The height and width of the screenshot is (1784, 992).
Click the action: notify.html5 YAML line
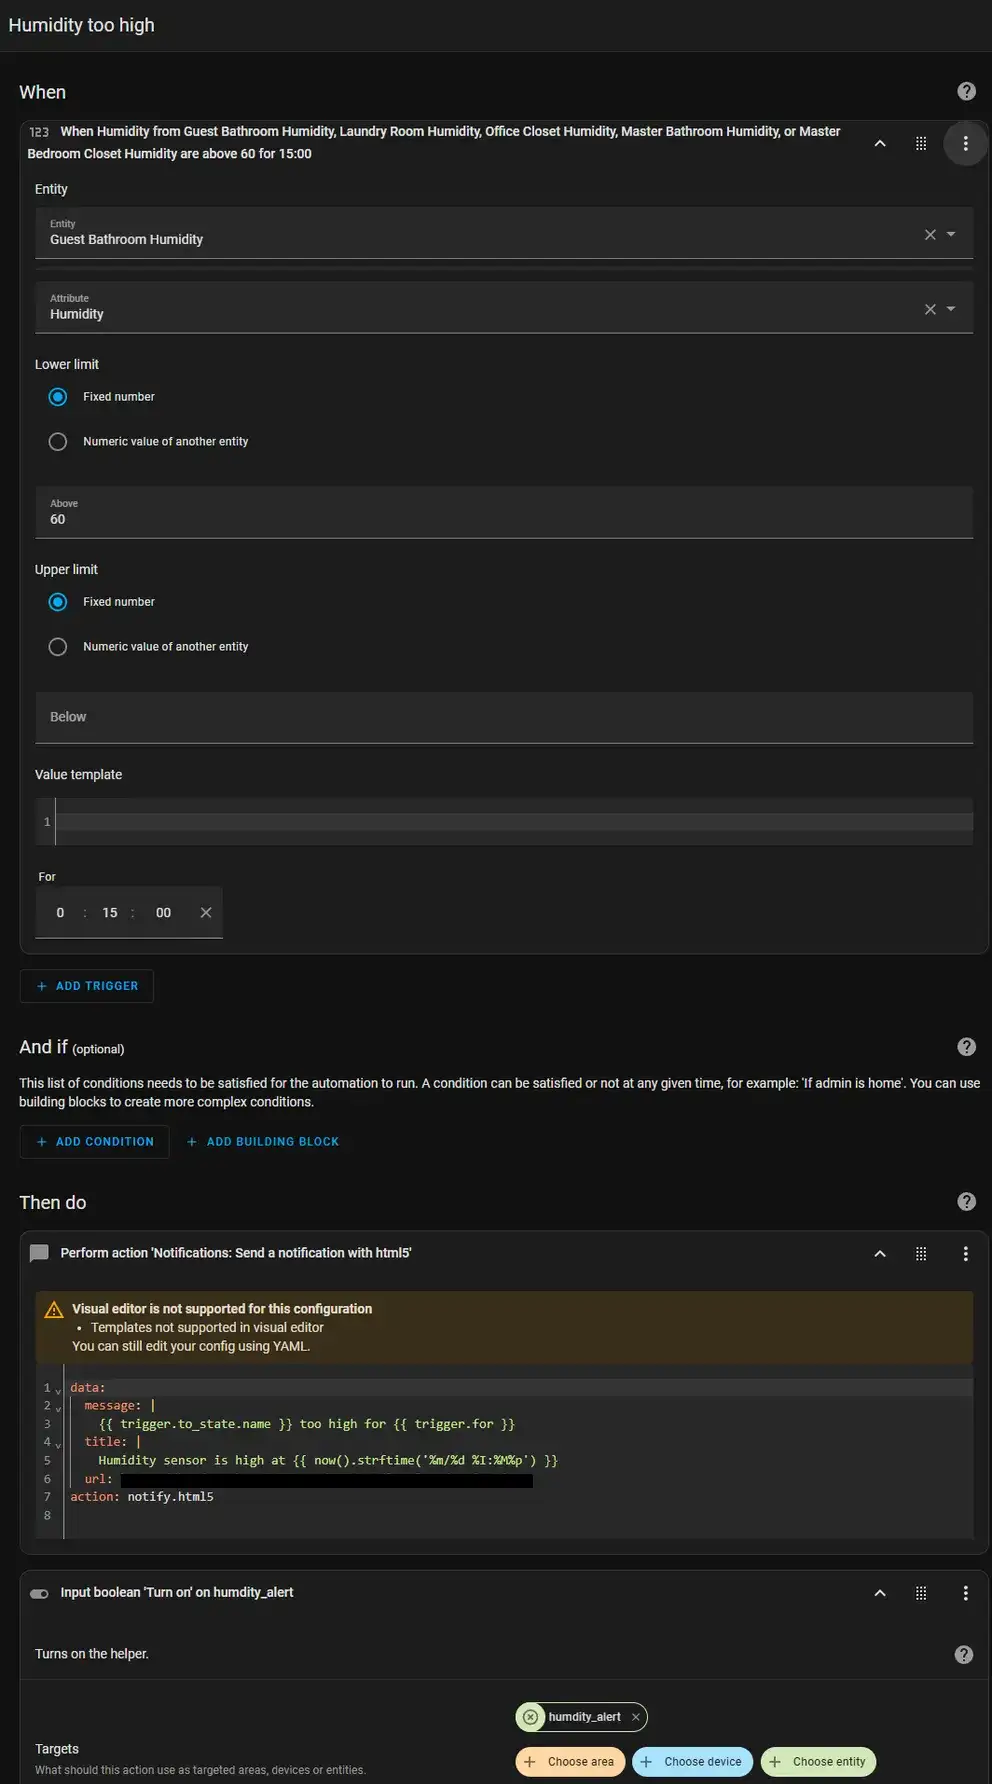(x=142, y=1496)
